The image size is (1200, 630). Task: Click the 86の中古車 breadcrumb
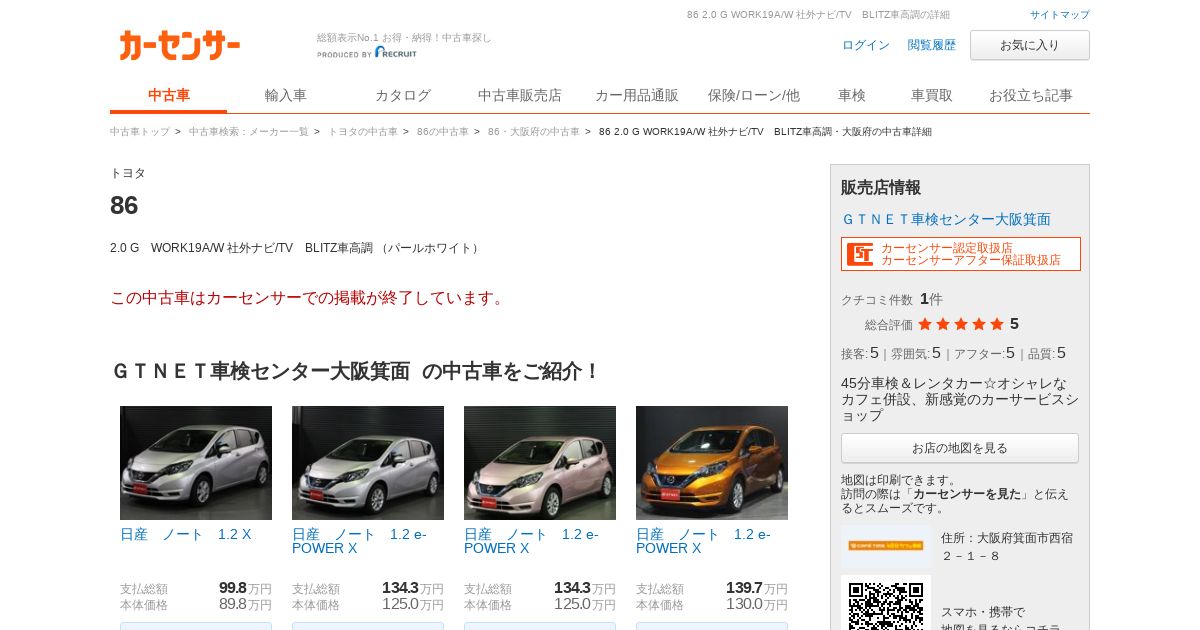coord(443,132)
